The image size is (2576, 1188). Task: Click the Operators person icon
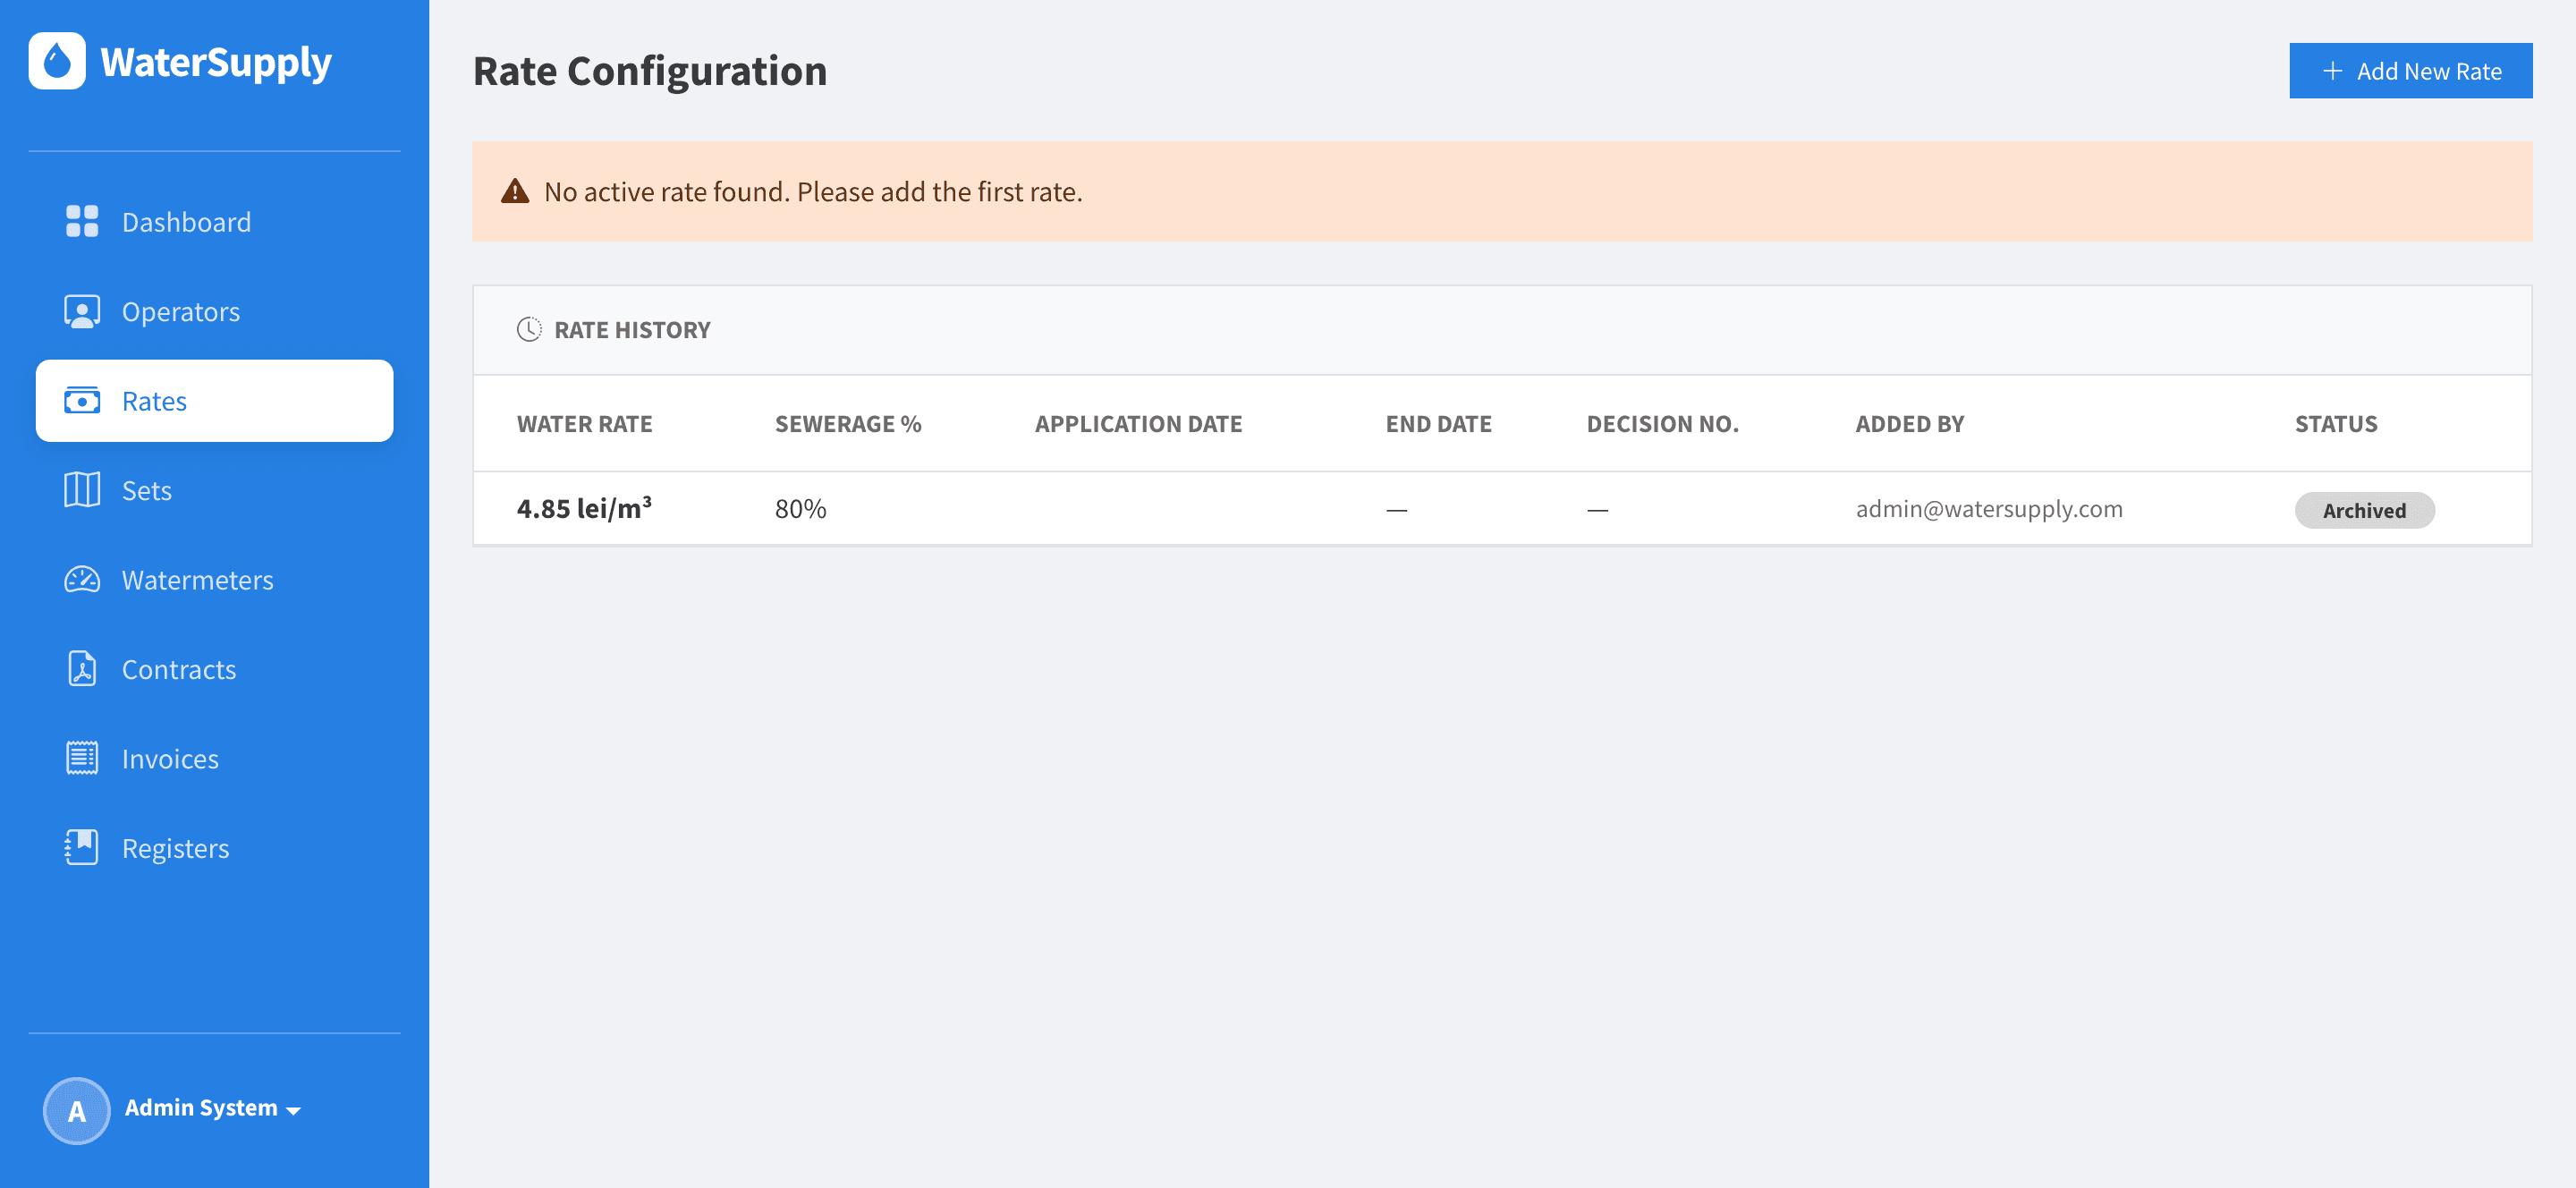click(x=82, y=311)
